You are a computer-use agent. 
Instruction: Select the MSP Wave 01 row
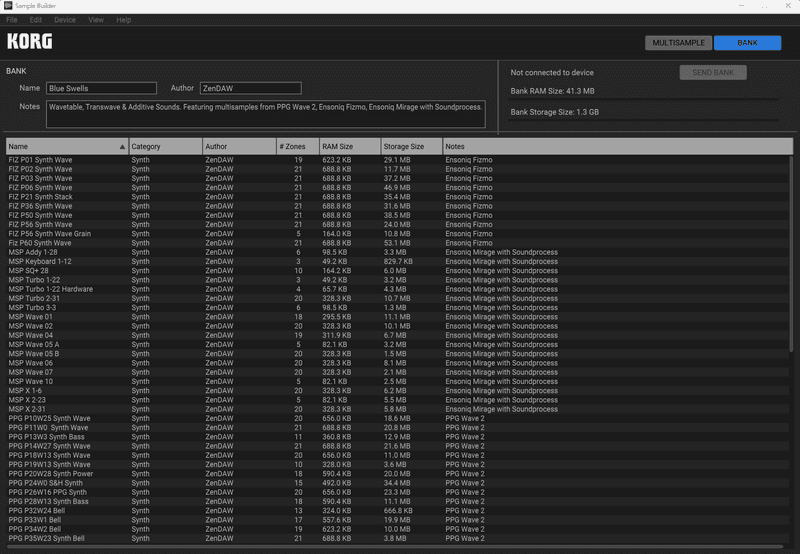pos(397,317)
